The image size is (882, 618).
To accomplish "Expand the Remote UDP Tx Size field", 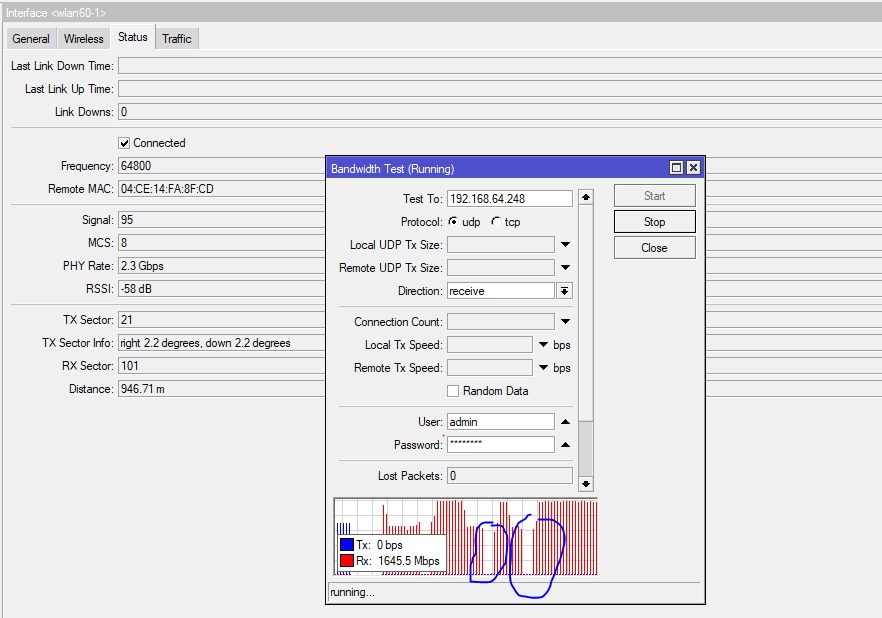I will click(x=565, y=268).
